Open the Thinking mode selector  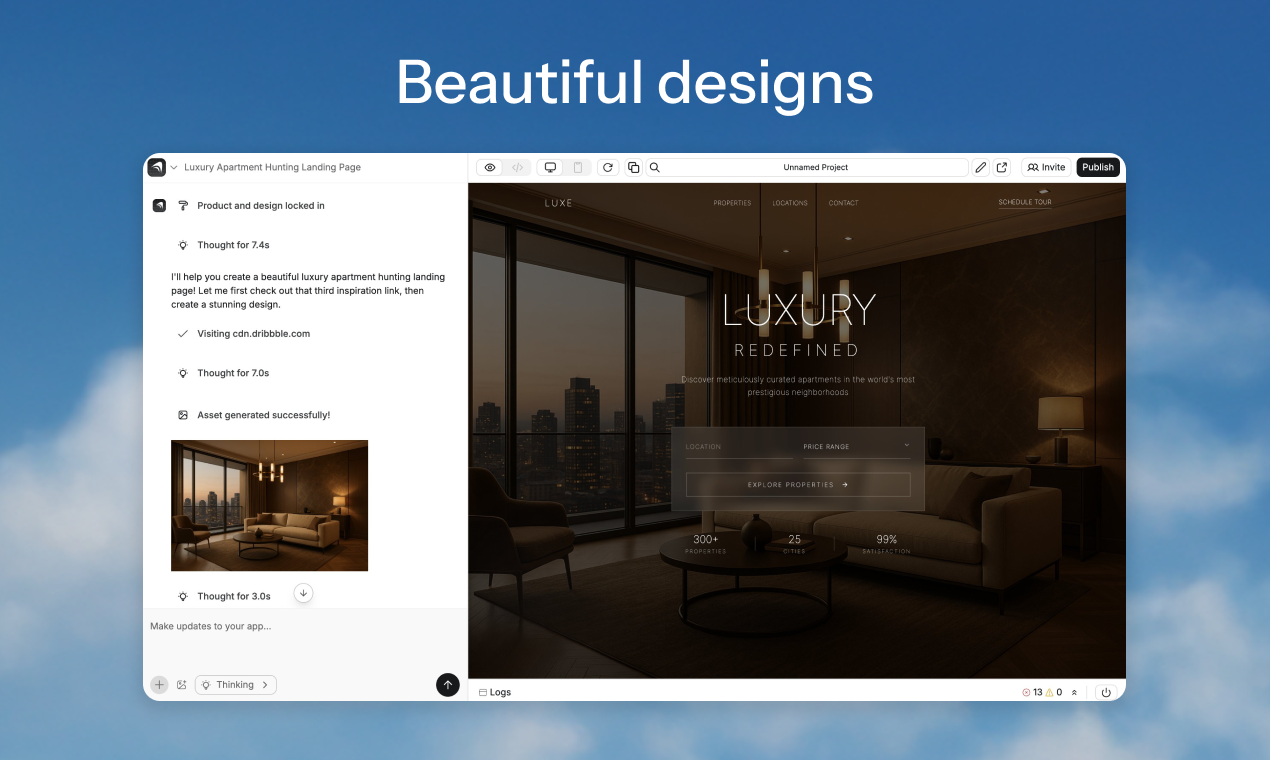coord(236,685)
